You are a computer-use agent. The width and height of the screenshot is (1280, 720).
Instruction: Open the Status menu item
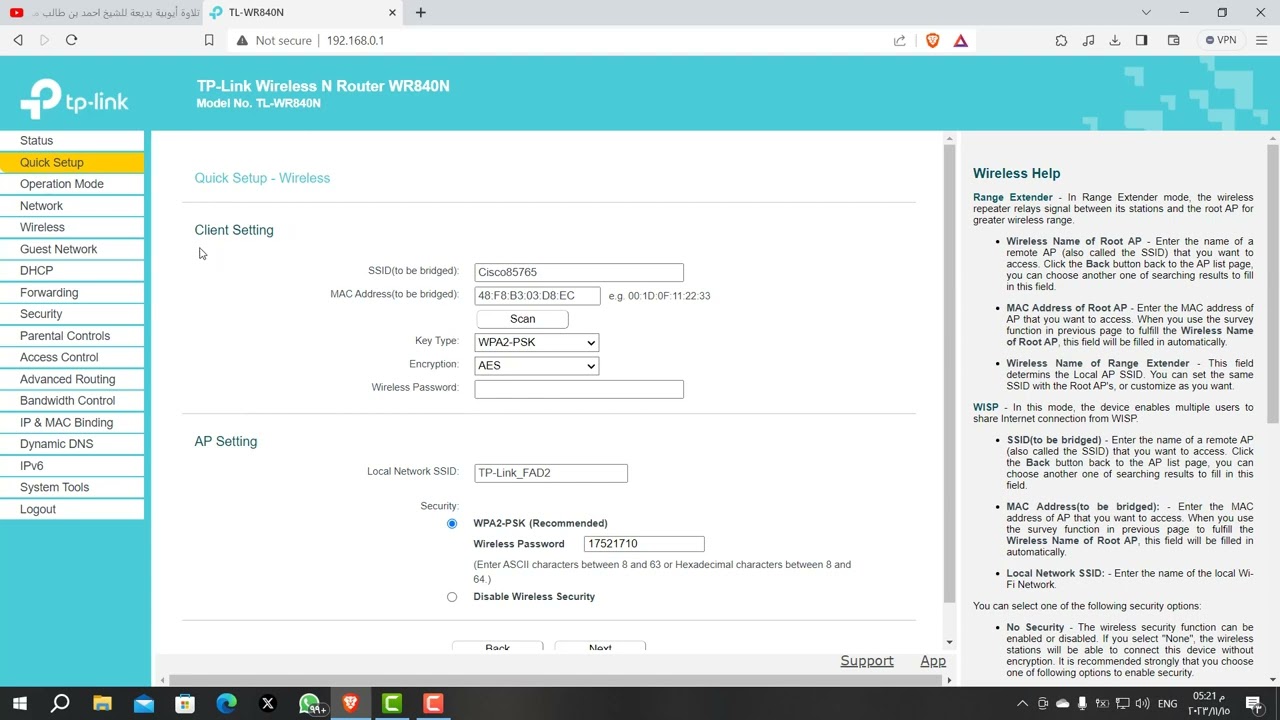coord(72,141)
